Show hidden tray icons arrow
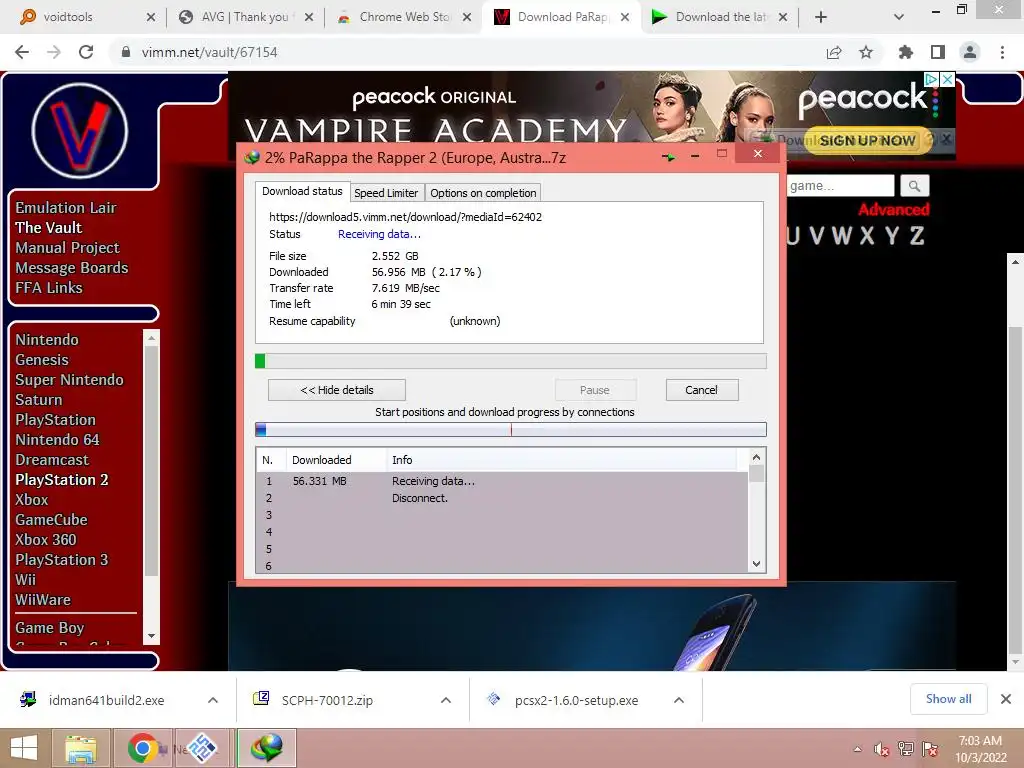Image resolution: width=1024 pixels, height=768 pixels. pos(857,749)
